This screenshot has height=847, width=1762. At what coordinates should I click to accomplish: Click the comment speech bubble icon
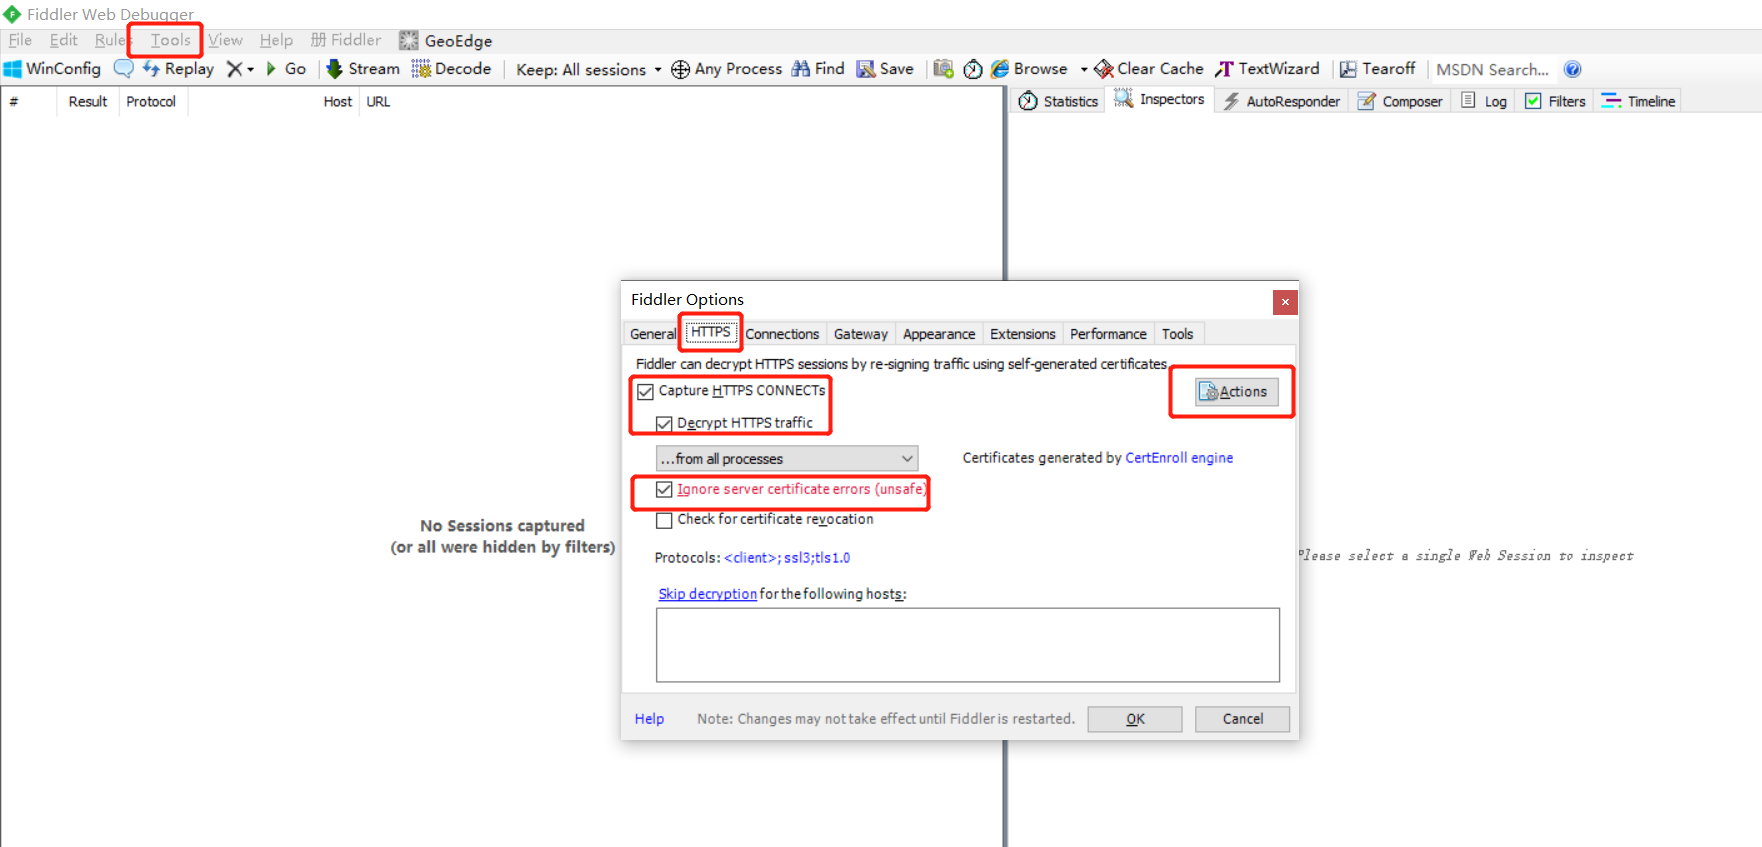click(x=123, y=69)
